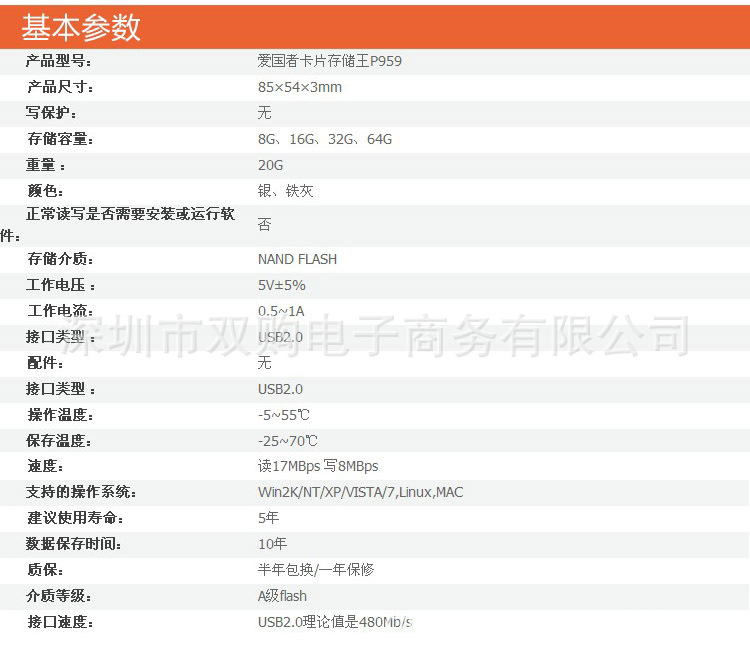Click the current value 0.5~1A
750x654 pixels.
click(x=281, y=311)
